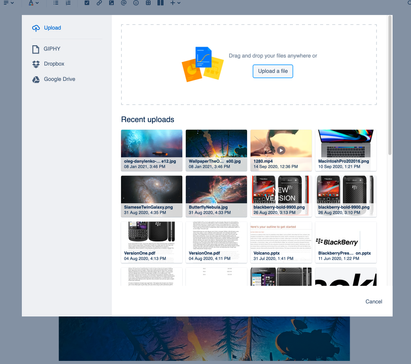Image resolution: width=411 pixels, height=364 pixels.
Task: Click the action item checkbox icon in toolbar
Action: (x=87, y=3)
